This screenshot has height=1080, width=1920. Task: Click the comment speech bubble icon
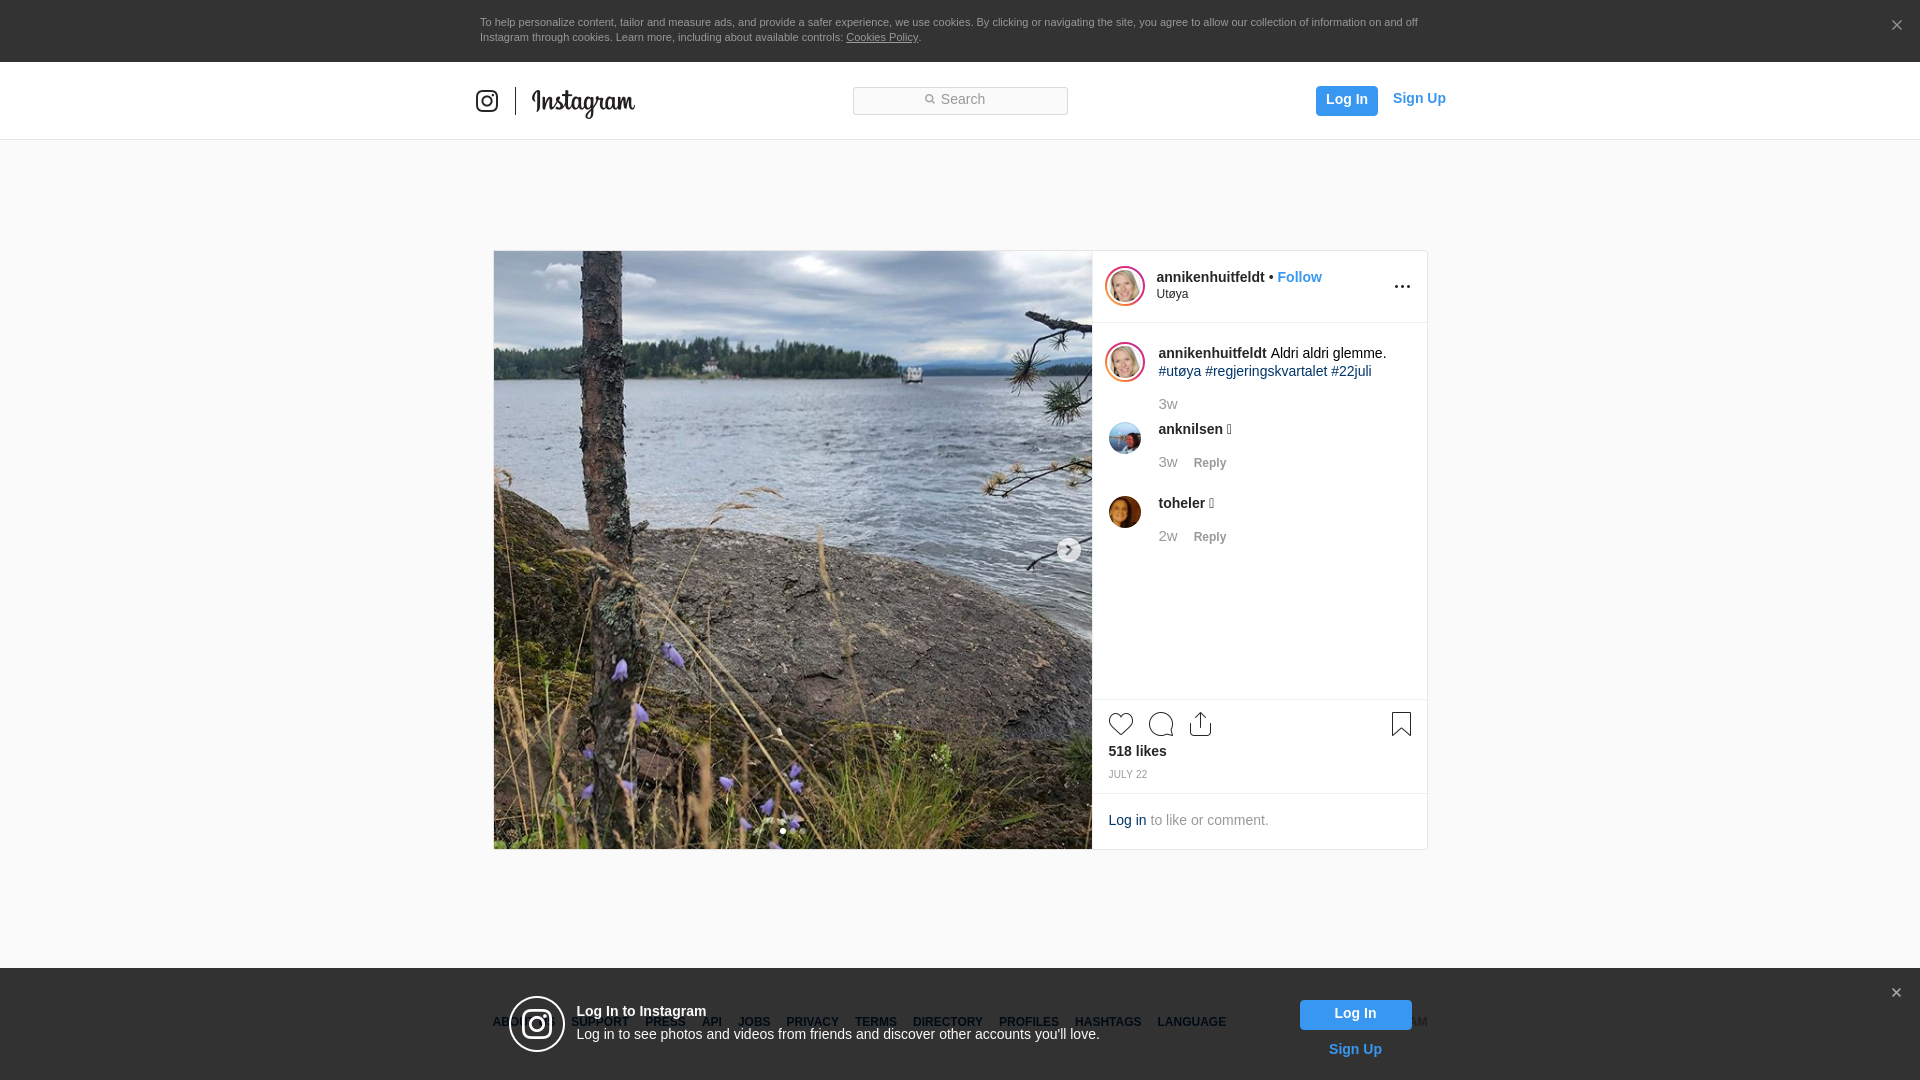(x=1160, y=724)
